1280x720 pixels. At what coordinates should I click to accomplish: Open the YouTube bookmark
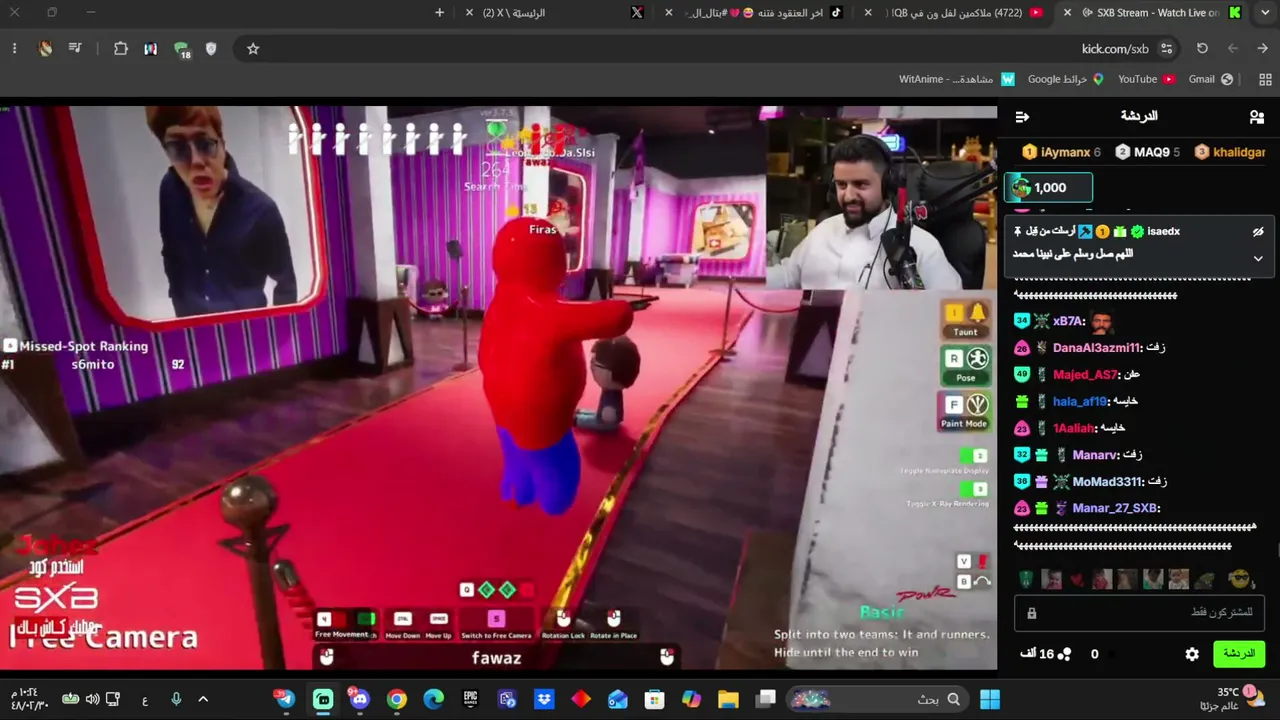pos(1147,79)
